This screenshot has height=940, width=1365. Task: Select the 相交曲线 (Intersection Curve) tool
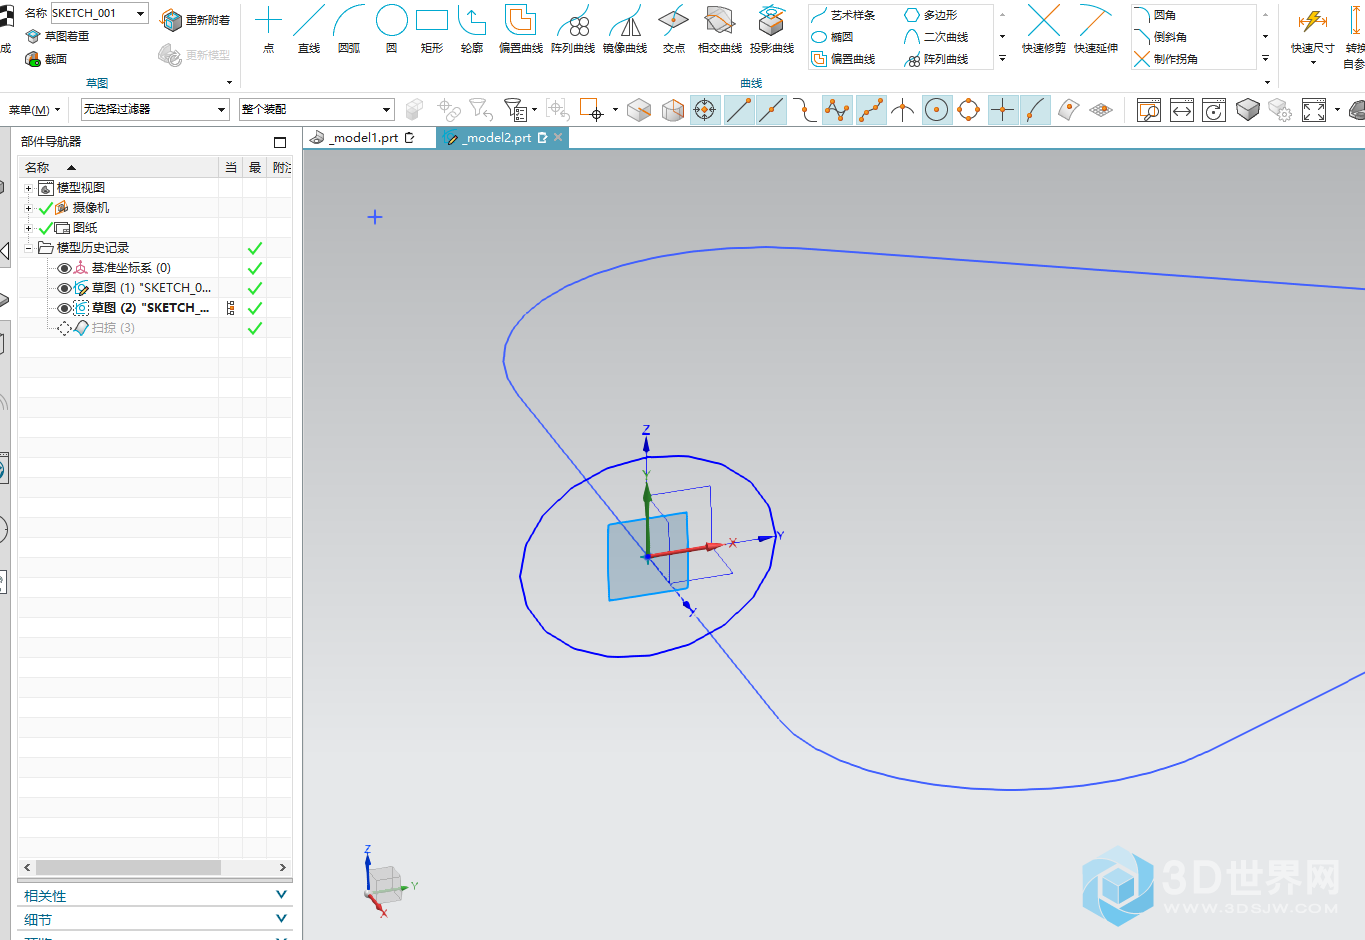[720, 29]
